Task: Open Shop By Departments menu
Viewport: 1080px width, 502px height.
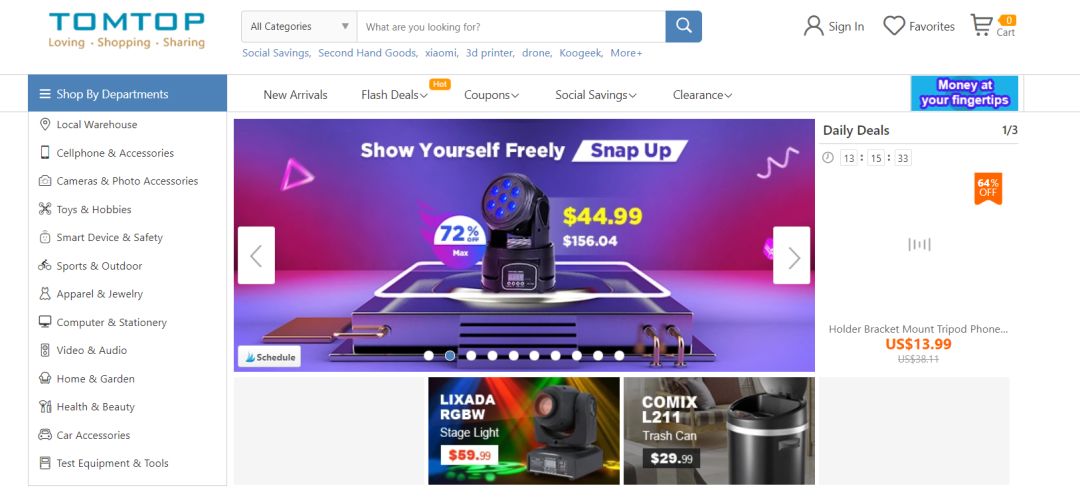Action: [x=127, y=94]
